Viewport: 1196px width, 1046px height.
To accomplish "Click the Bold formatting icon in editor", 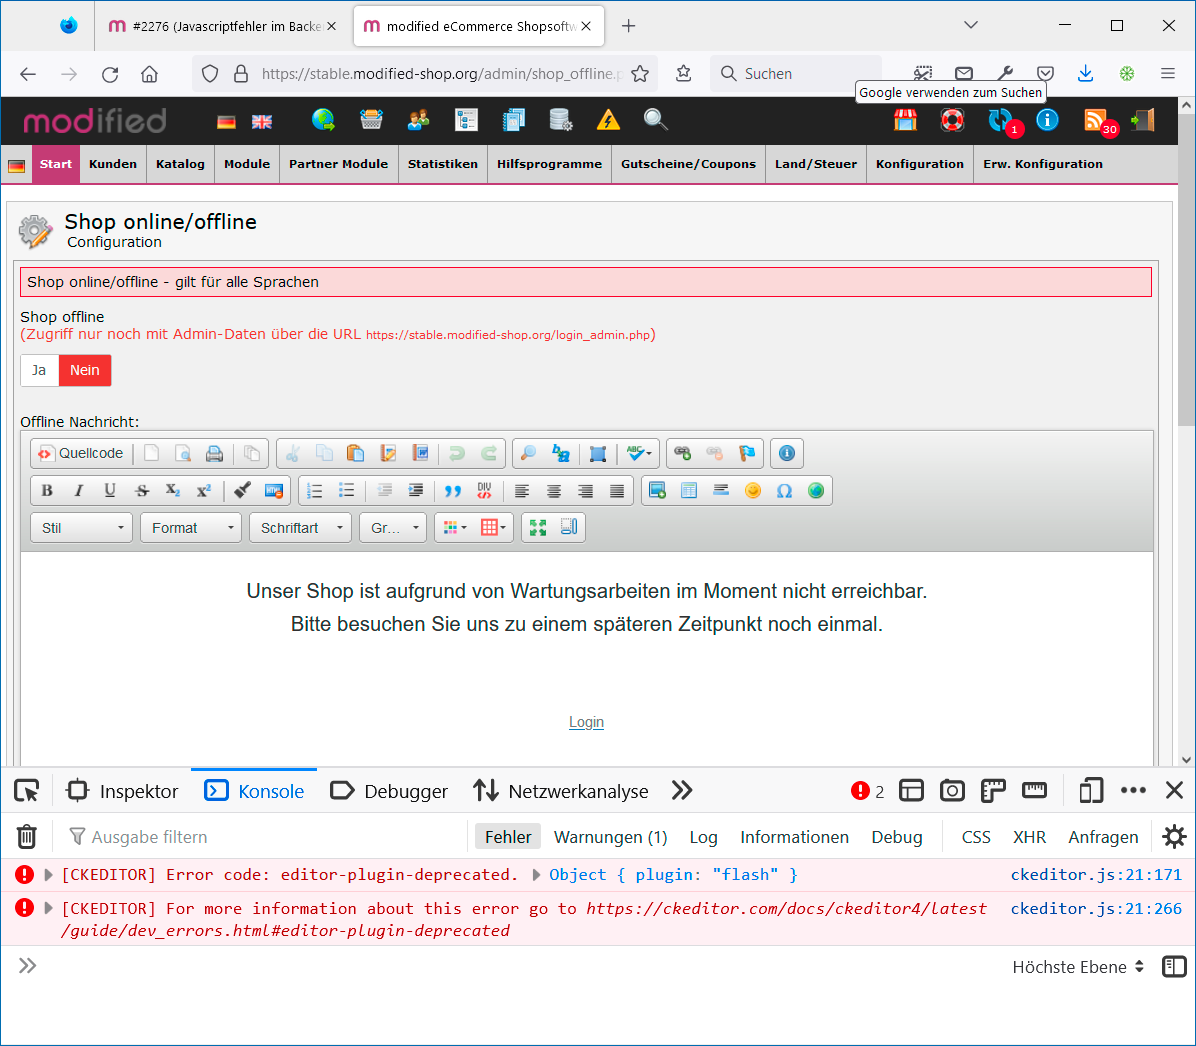I will (47, 491).
